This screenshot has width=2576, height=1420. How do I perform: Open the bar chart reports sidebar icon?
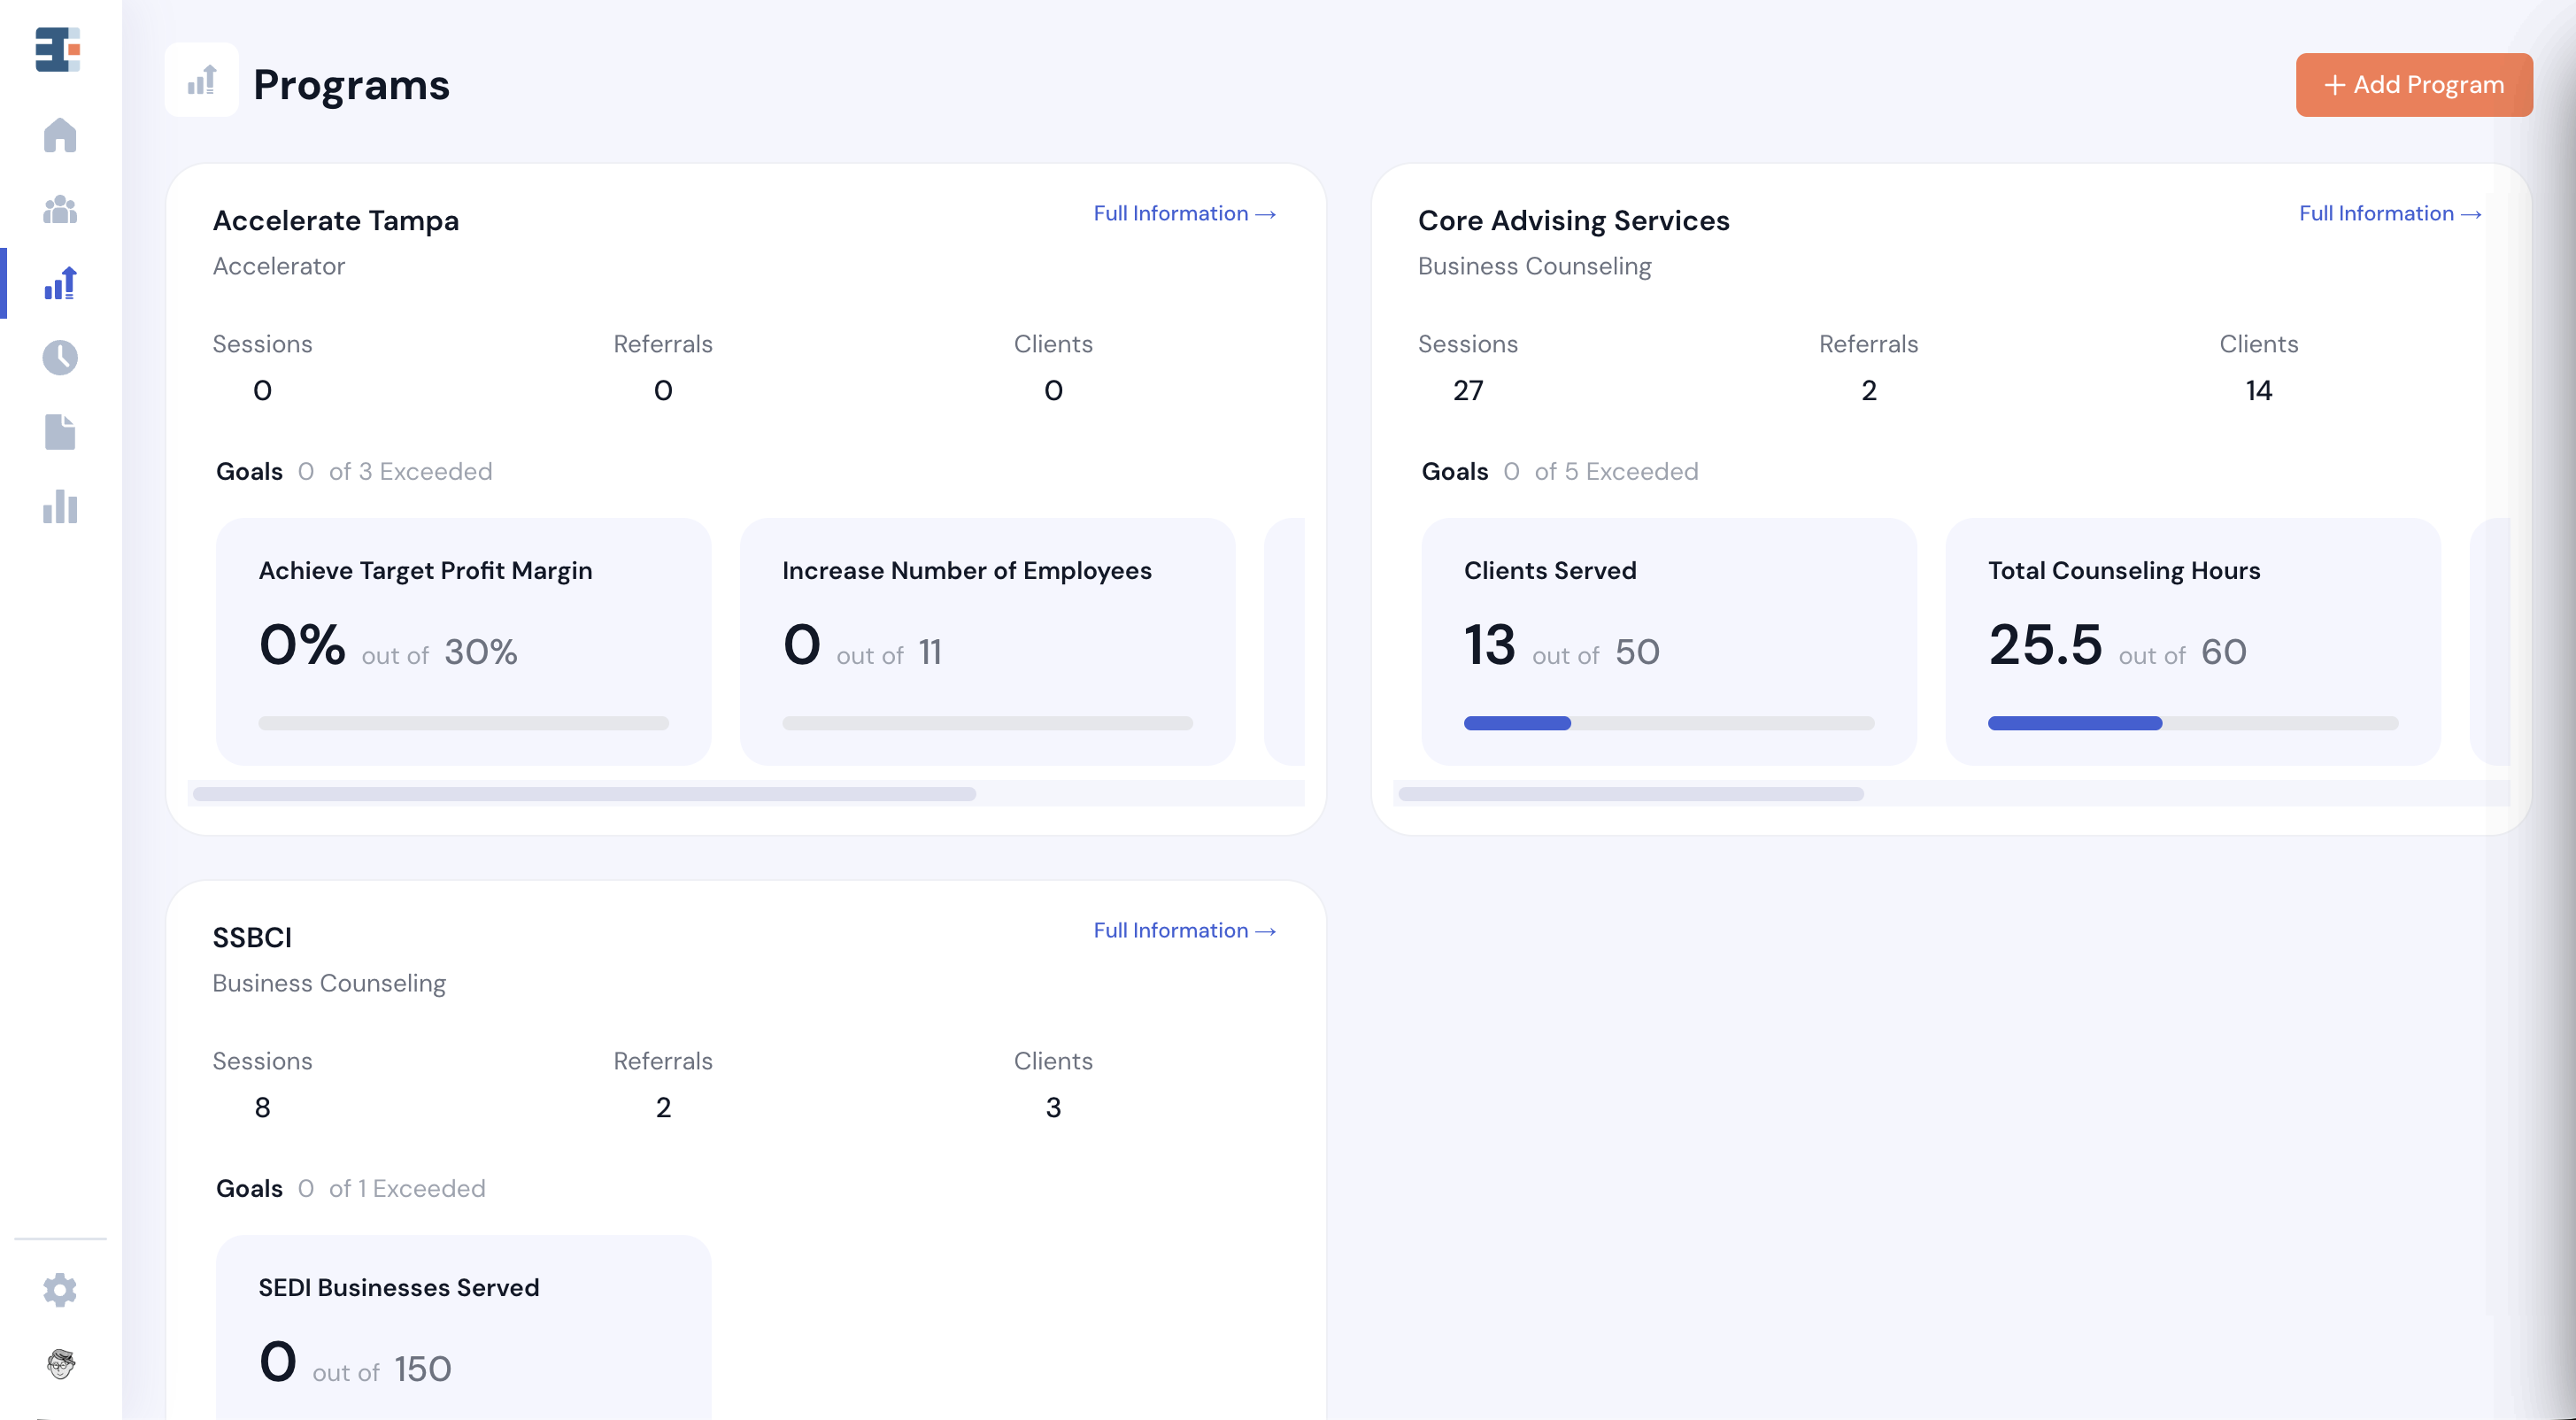[60, 507]
